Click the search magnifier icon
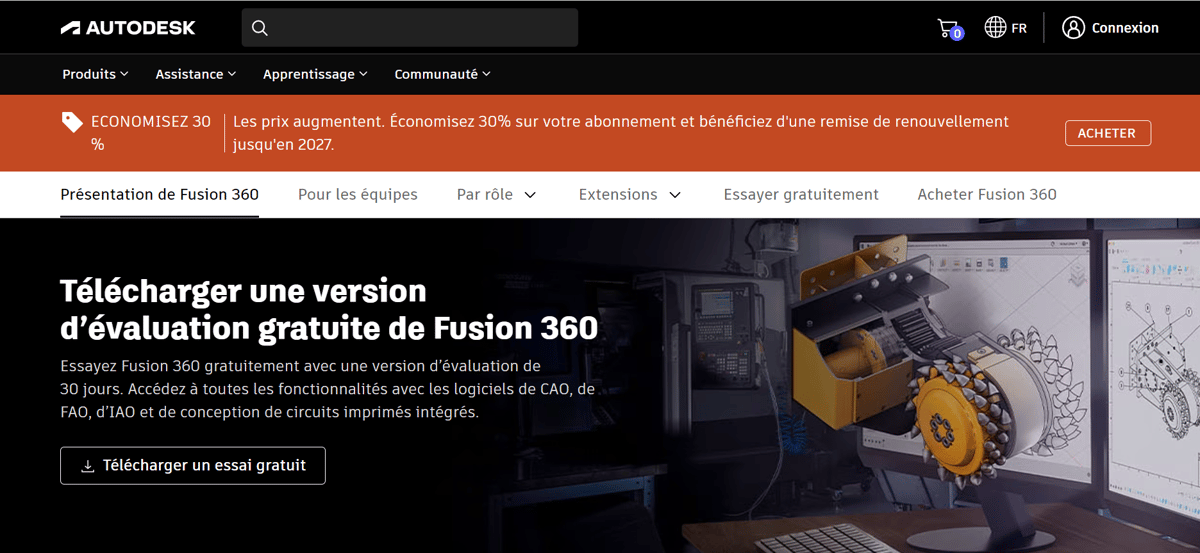The height and width of the screenshot is (553, 1200). [260, 28]
